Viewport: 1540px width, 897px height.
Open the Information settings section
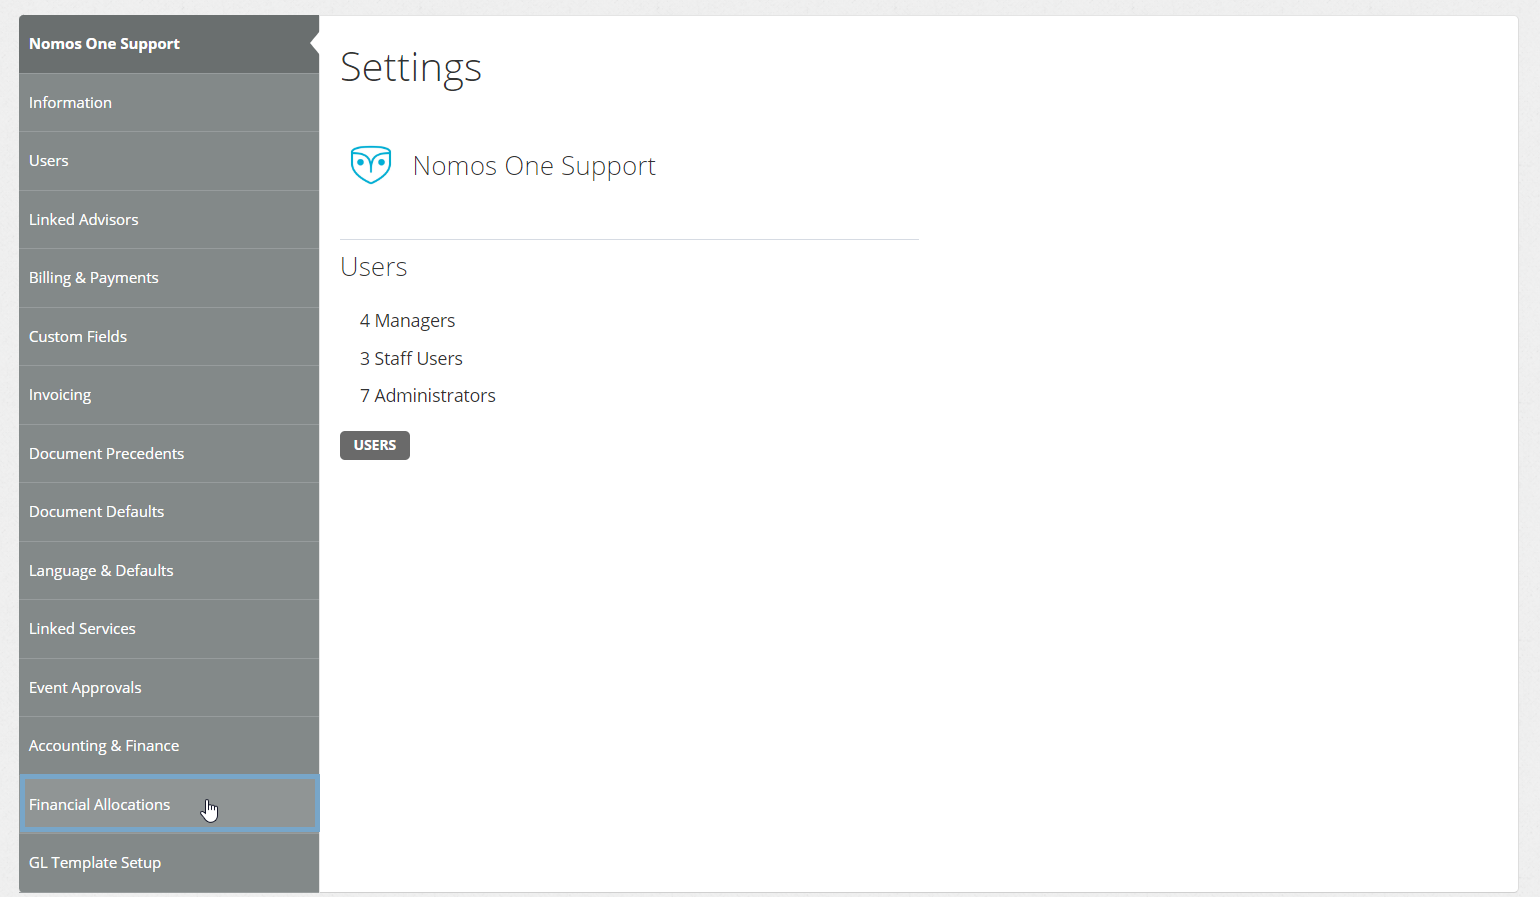point(169,103)
